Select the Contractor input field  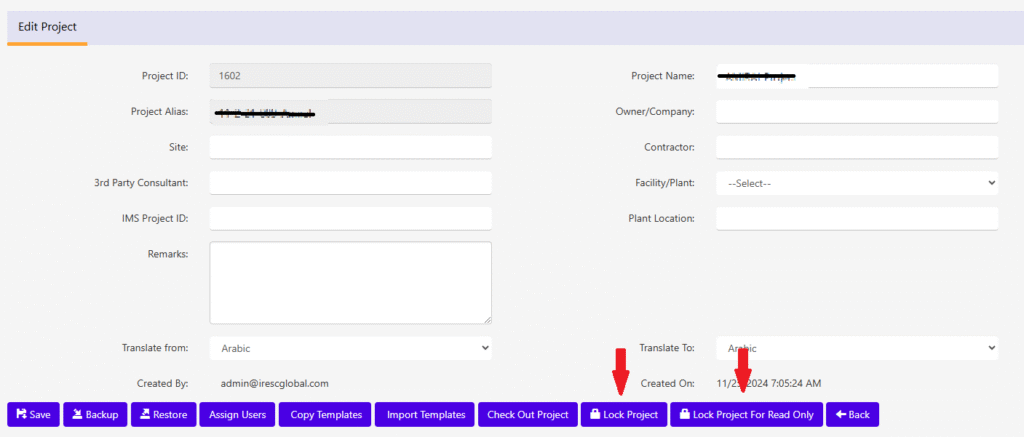[856, 147]
